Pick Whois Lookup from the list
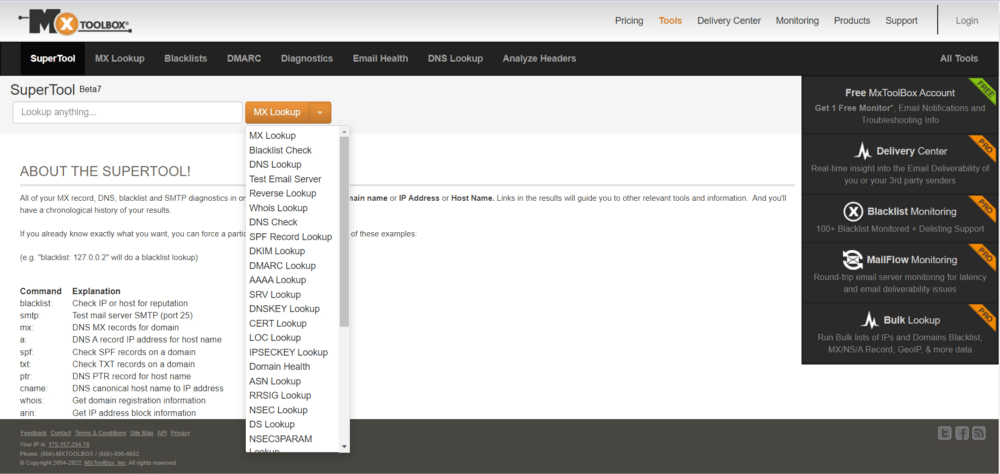The width and height of the screenshot is (1000, 474). point(278,208)
